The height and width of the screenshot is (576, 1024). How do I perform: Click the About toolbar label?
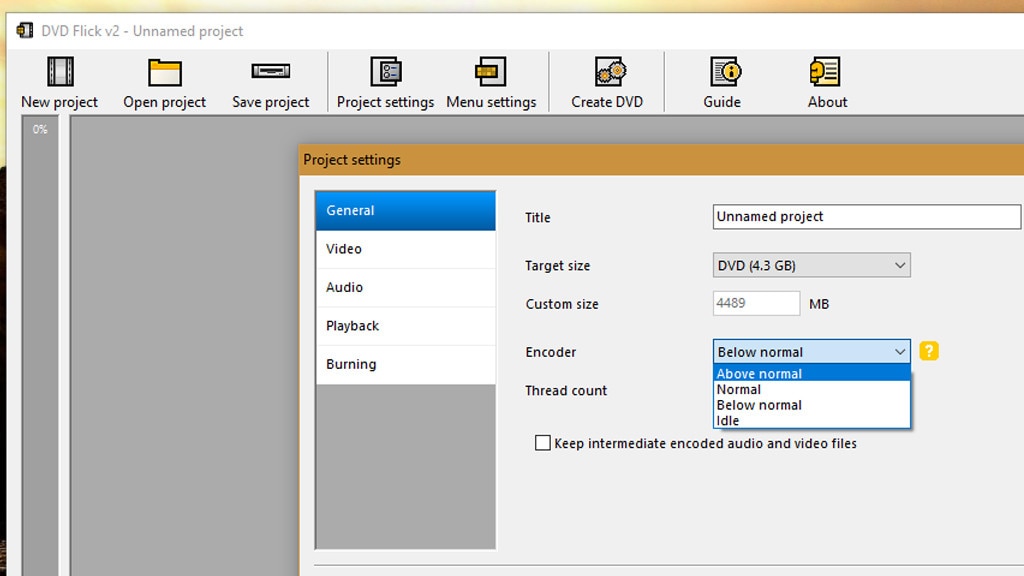[x=827, y=102]
